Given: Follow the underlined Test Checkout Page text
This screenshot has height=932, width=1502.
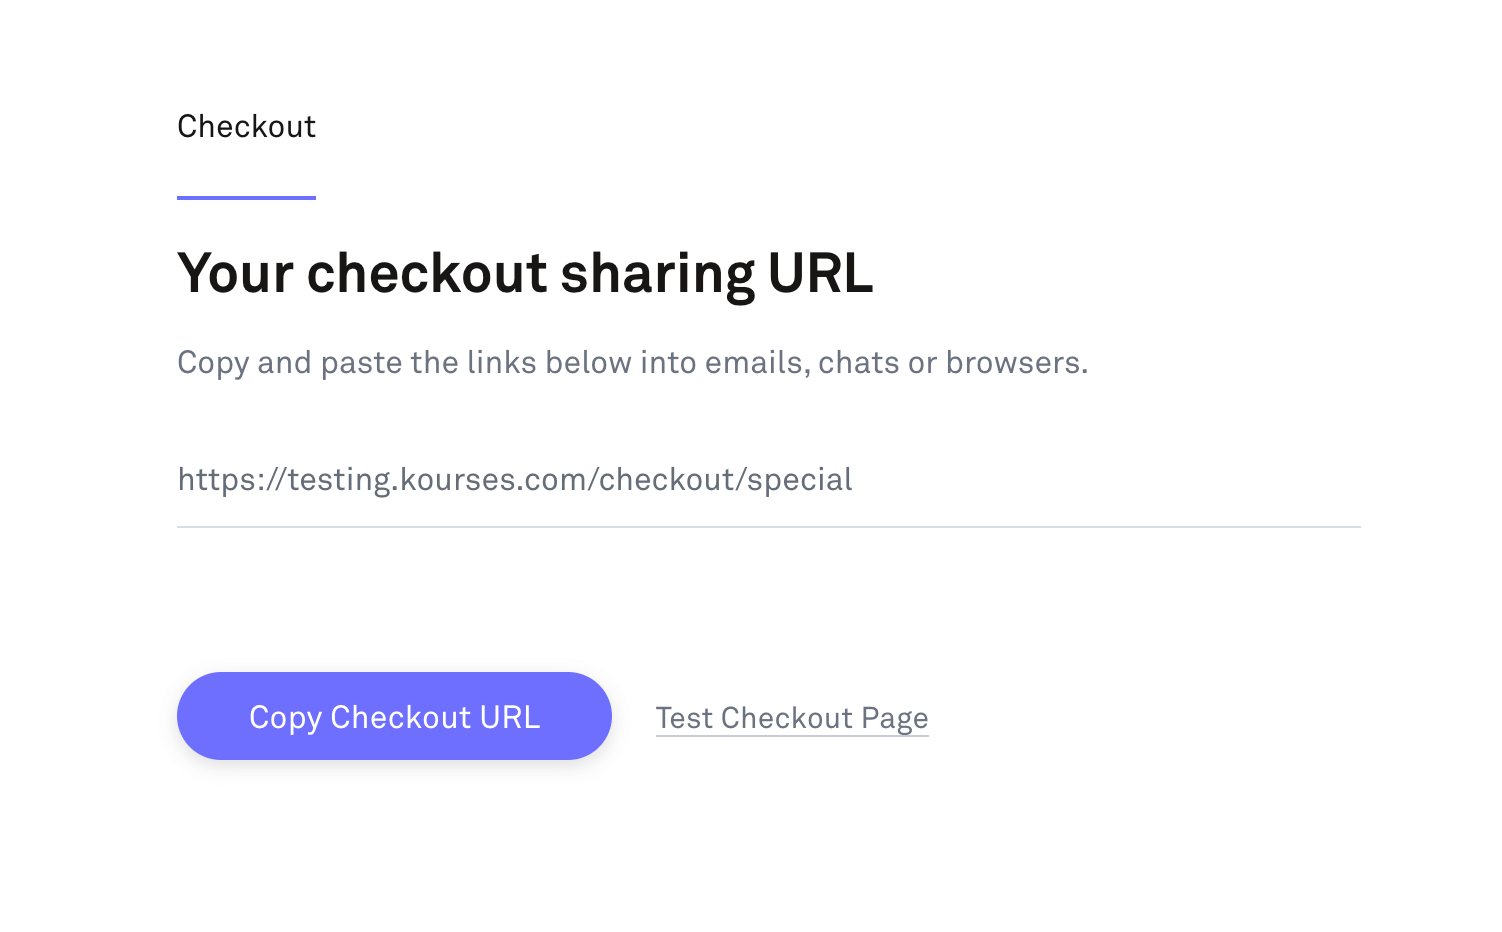Looking at the screenshot, I should coord(792,718).
